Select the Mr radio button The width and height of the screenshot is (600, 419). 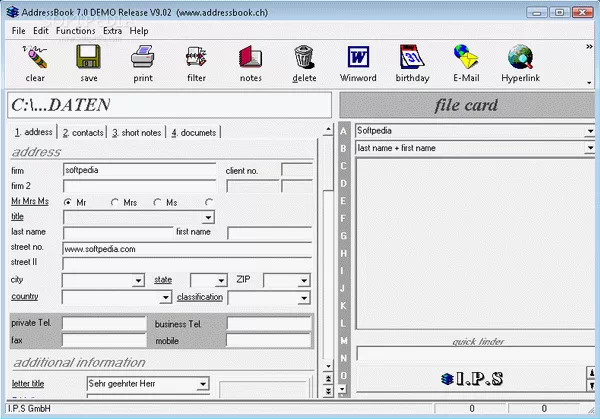point(68,202)
